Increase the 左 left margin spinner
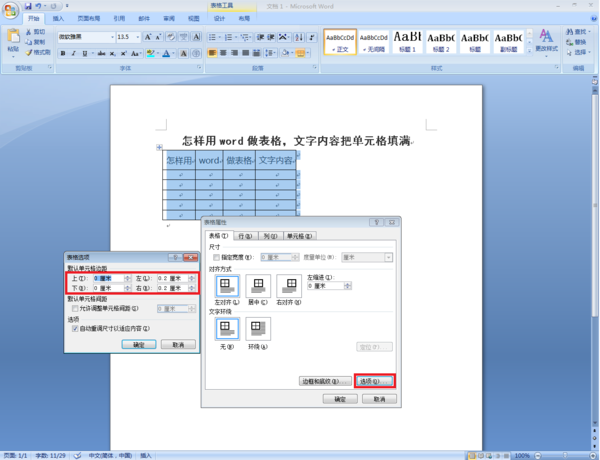Screen dimensions: 600x460 192,277
